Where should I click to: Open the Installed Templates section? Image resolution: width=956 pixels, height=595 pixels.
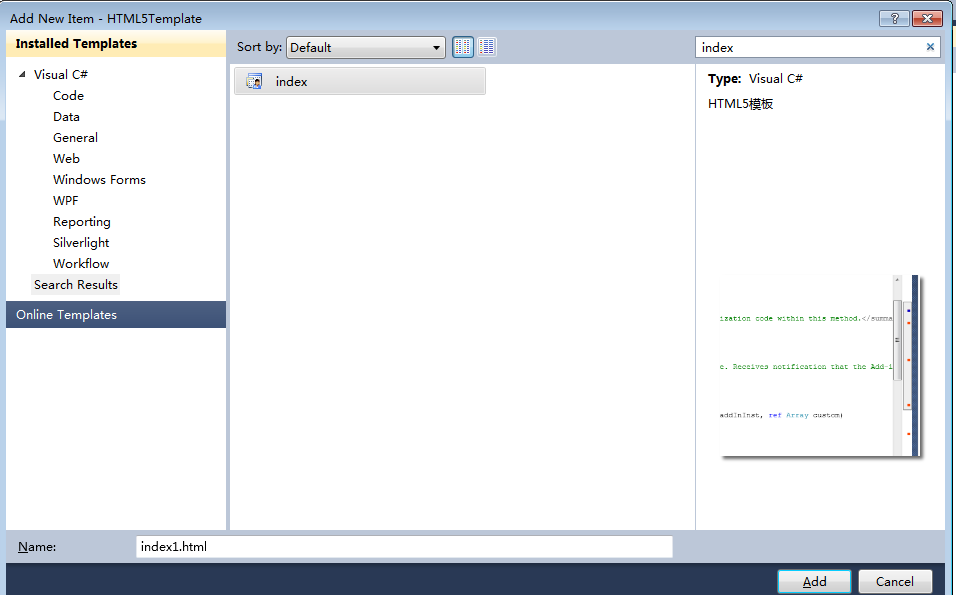click(116, 44)
